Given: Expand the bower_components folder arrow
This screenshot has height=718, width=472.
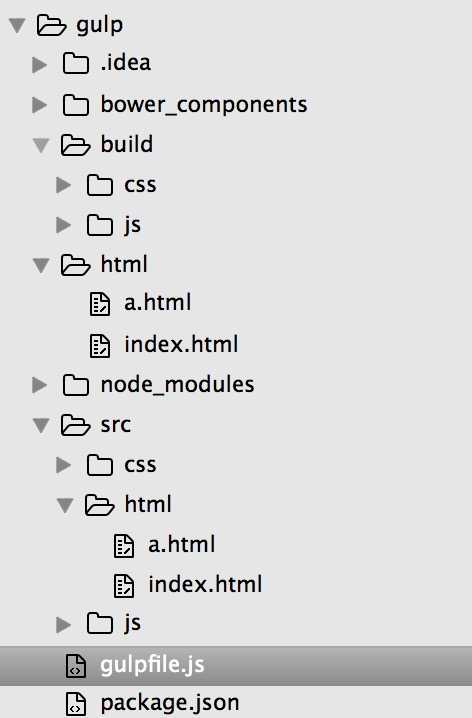Looking at the screenshot, I should 40,105.
